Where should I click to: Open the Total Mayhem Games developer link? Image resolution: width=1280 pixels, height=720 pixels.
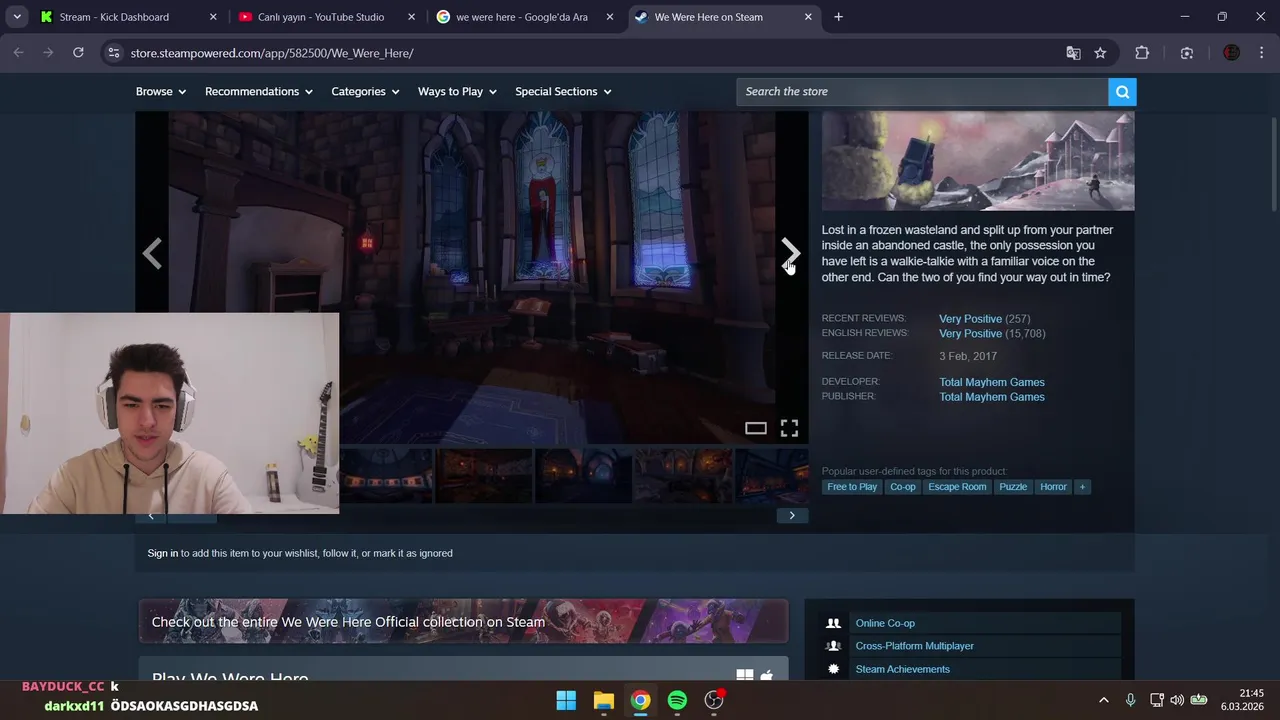(x=992, y=382)
